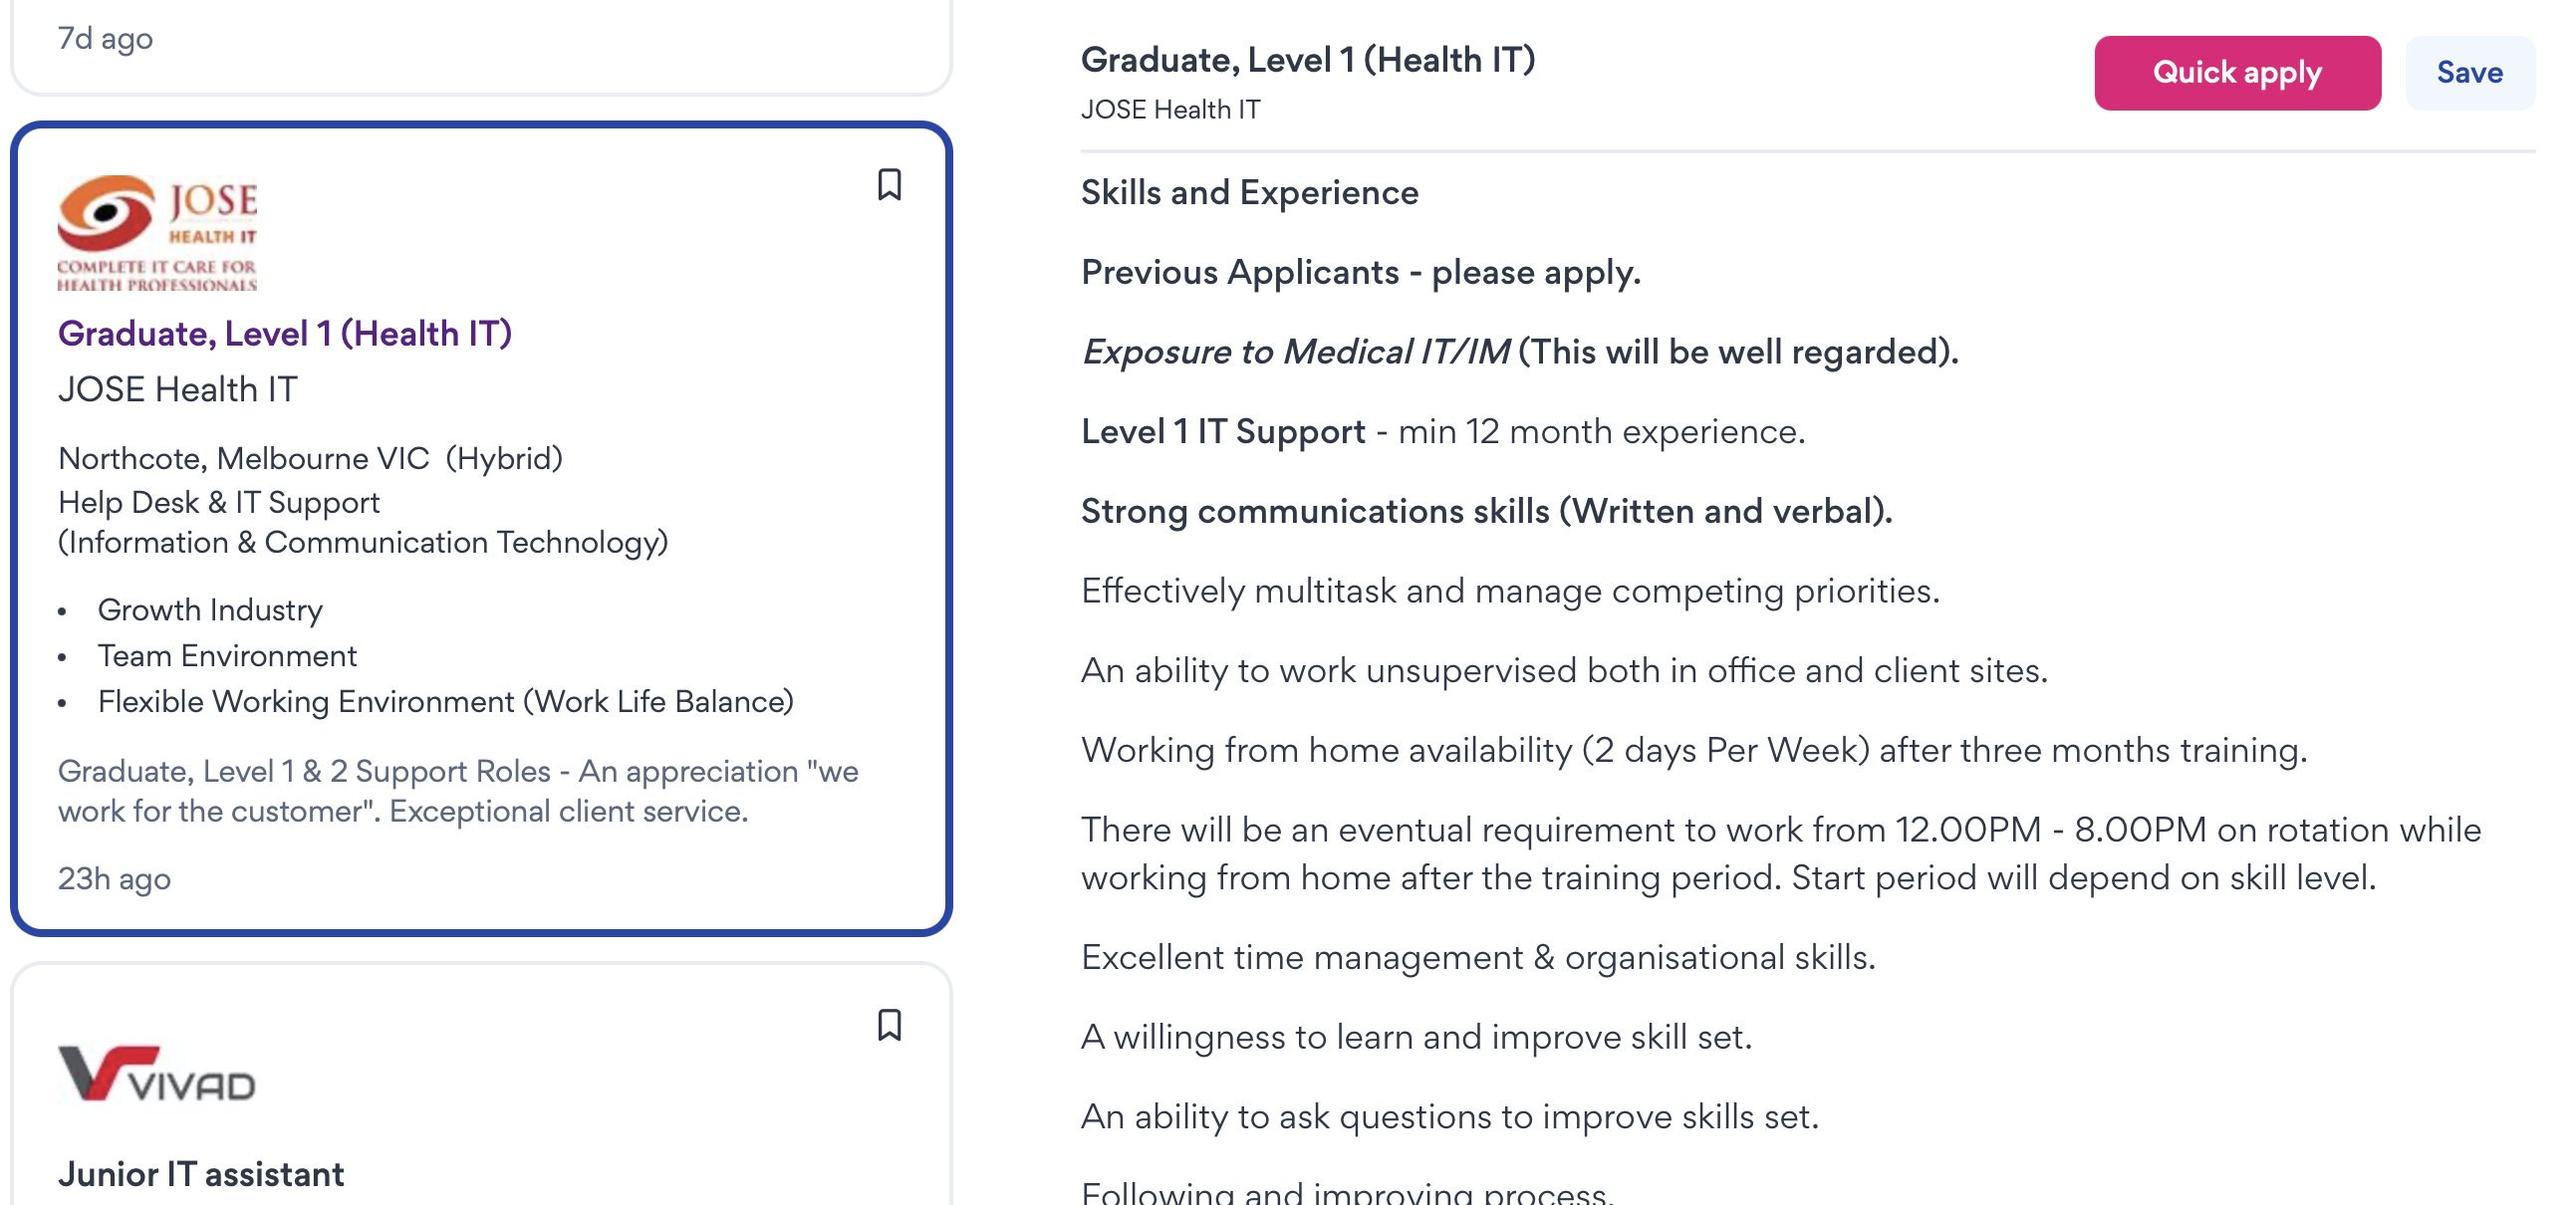Click the Growth Industry bullet point

tap(210, 610)
